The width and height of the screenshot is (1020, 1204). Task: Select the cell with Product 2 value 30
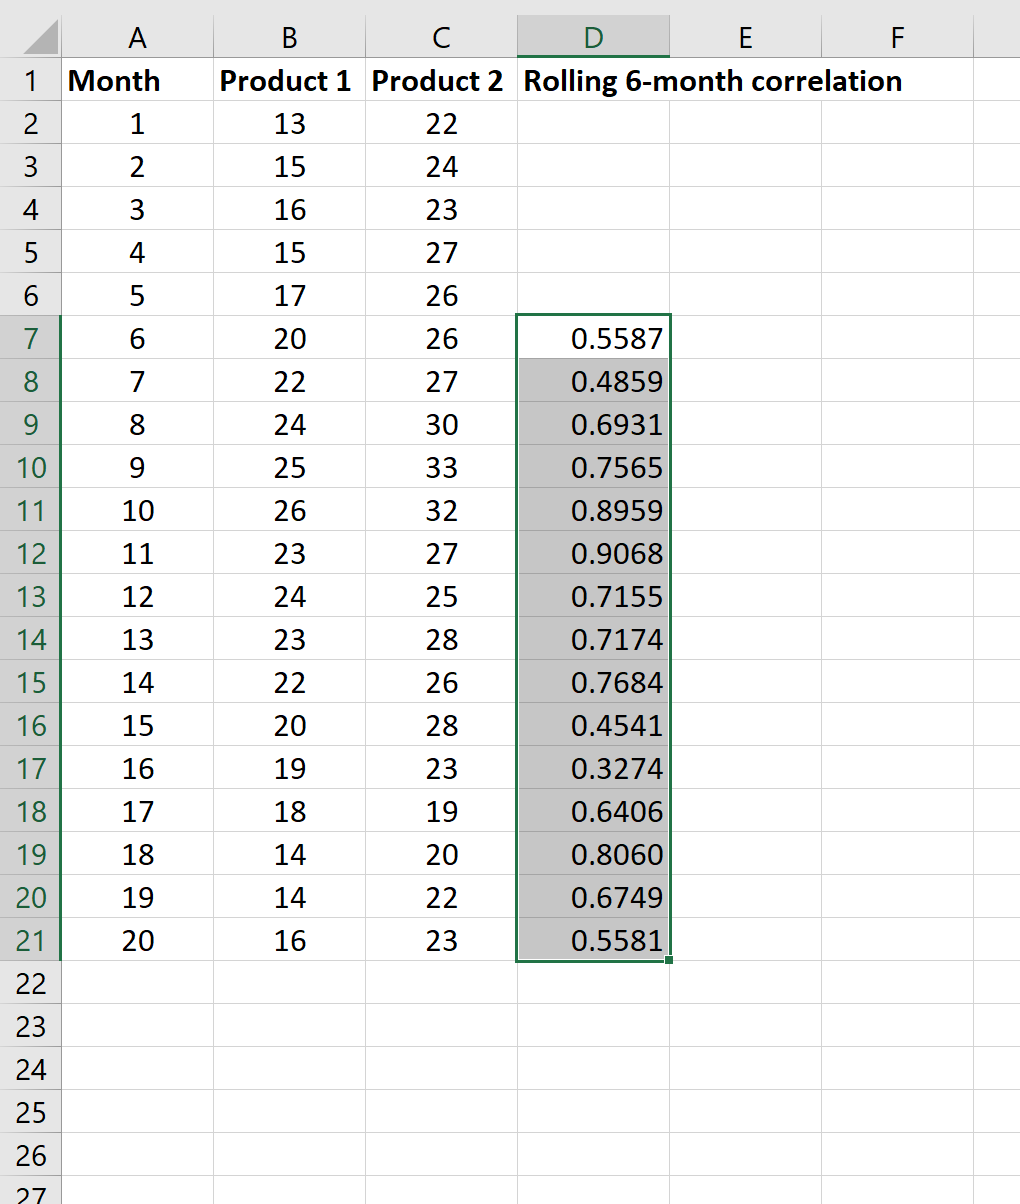point(440,424)
